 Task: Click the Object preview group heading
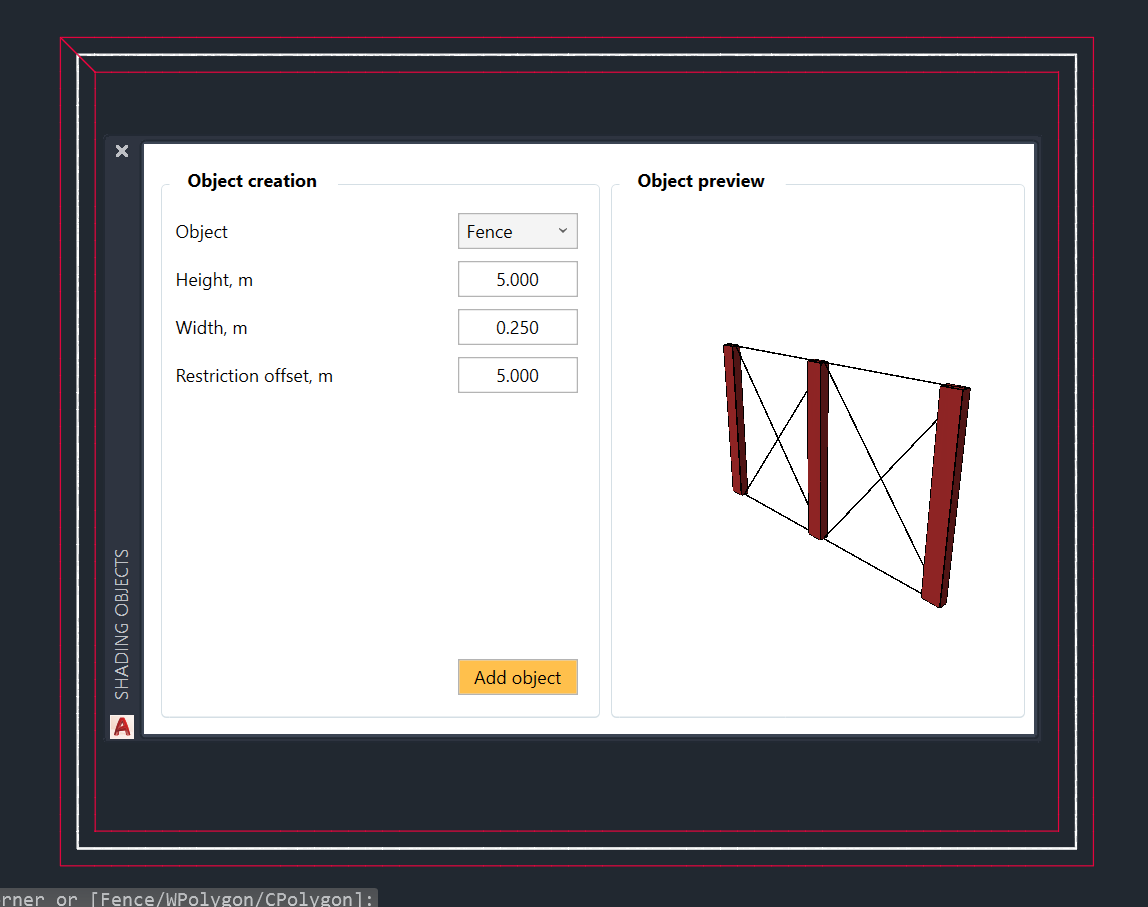pyautogui.click(x=701, y=181)
